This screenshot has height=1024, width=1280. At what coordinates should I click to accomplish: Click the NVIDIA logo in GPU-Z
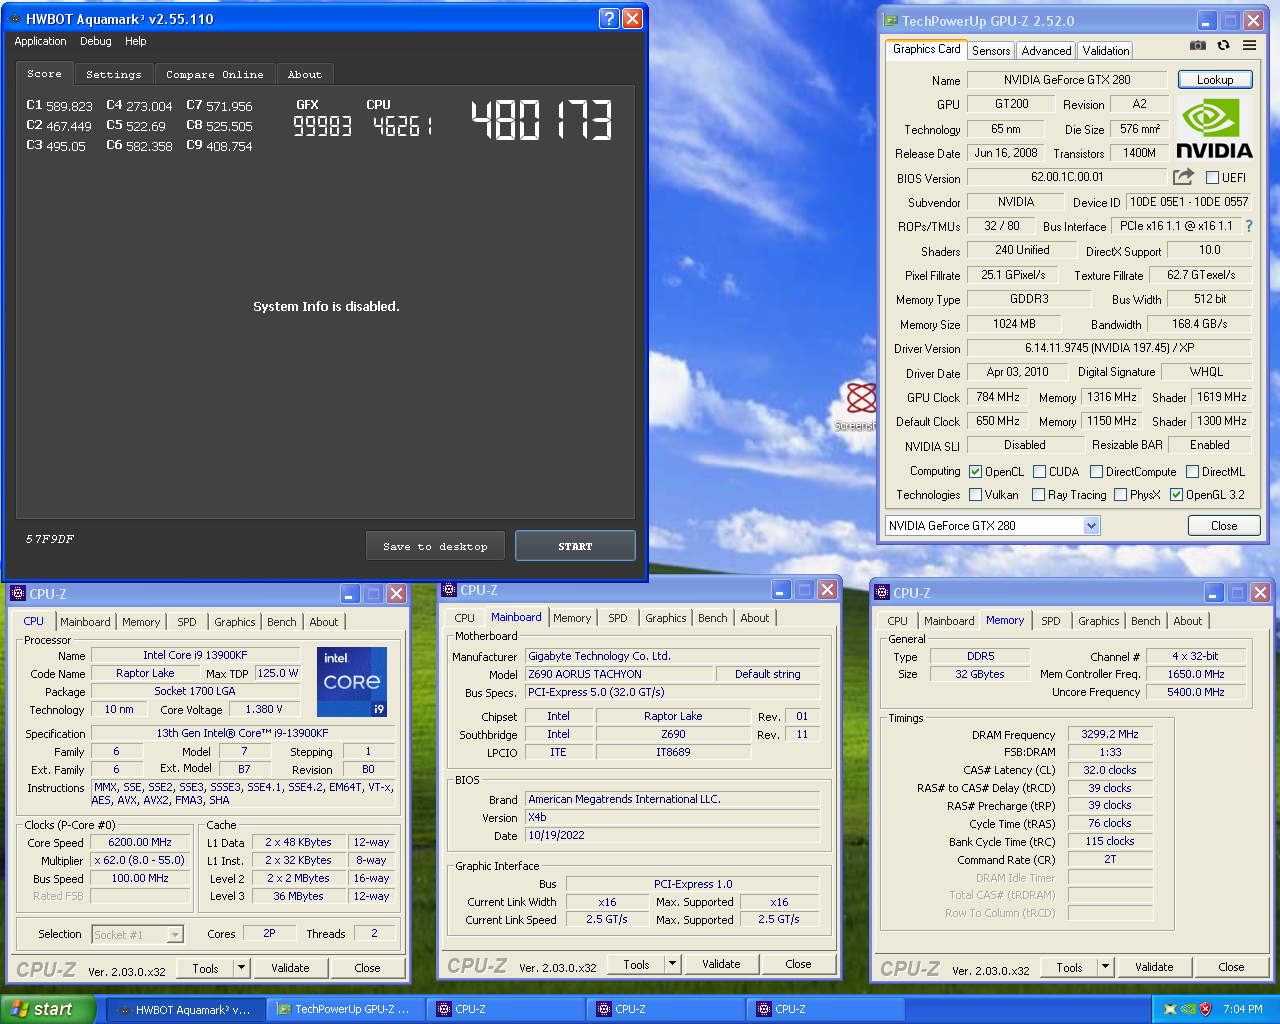pyautogui.click(x=1214, y=128)
